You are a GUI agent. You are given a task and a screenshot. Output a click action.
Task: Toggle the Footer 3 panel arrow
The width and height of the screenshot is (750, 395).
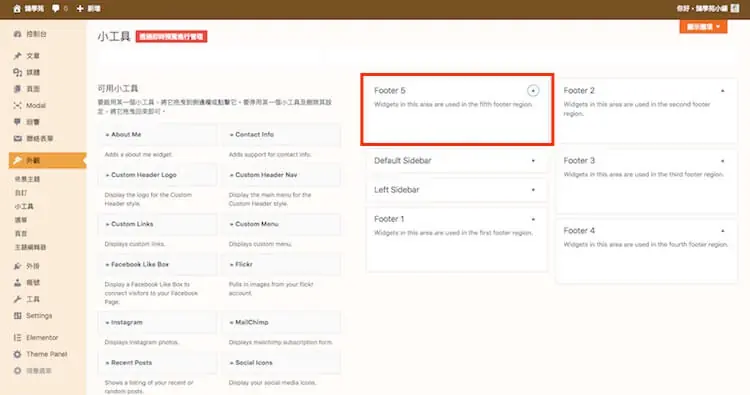pos(723,161)
